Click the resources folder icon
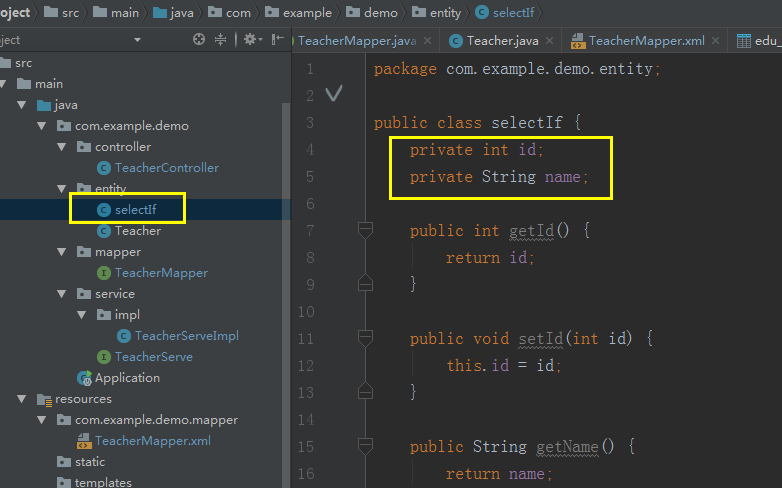The width and height of the screenshot is (782, 488). pos(44,399)
